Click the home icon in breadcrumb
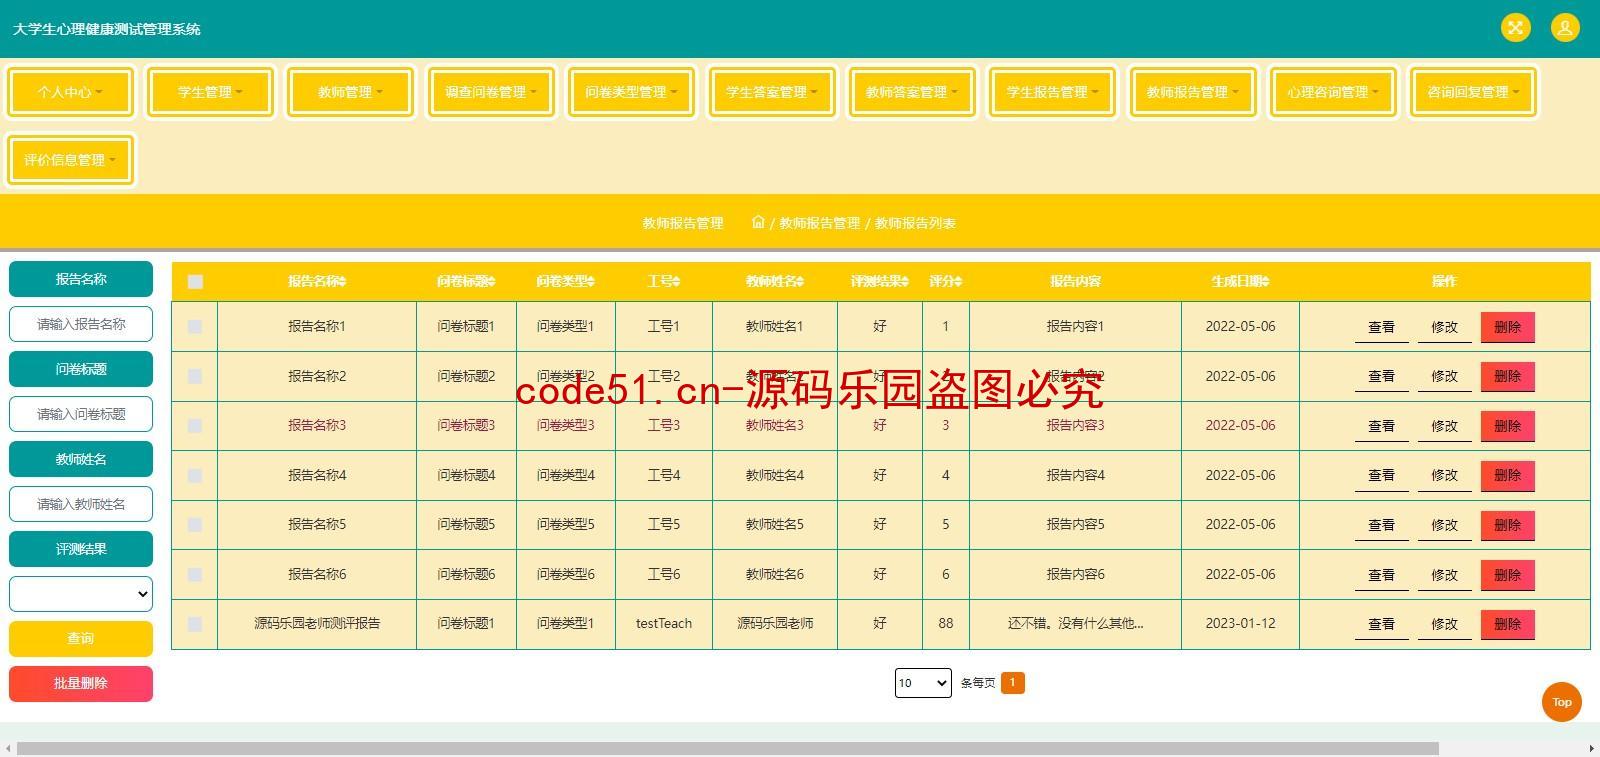 point(758,222)
